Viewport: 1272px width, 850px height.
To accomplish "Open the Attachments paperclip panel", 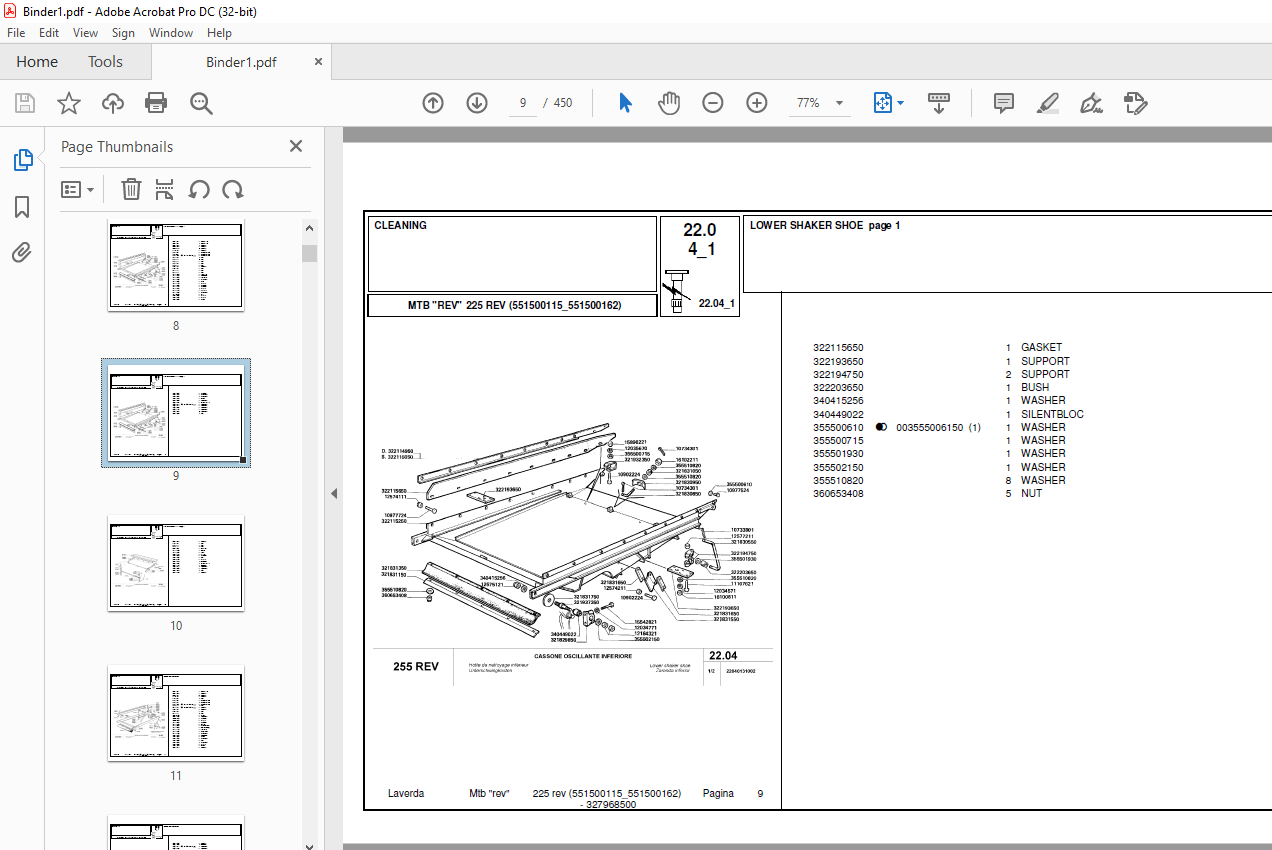I will click(x=22, y=252).
